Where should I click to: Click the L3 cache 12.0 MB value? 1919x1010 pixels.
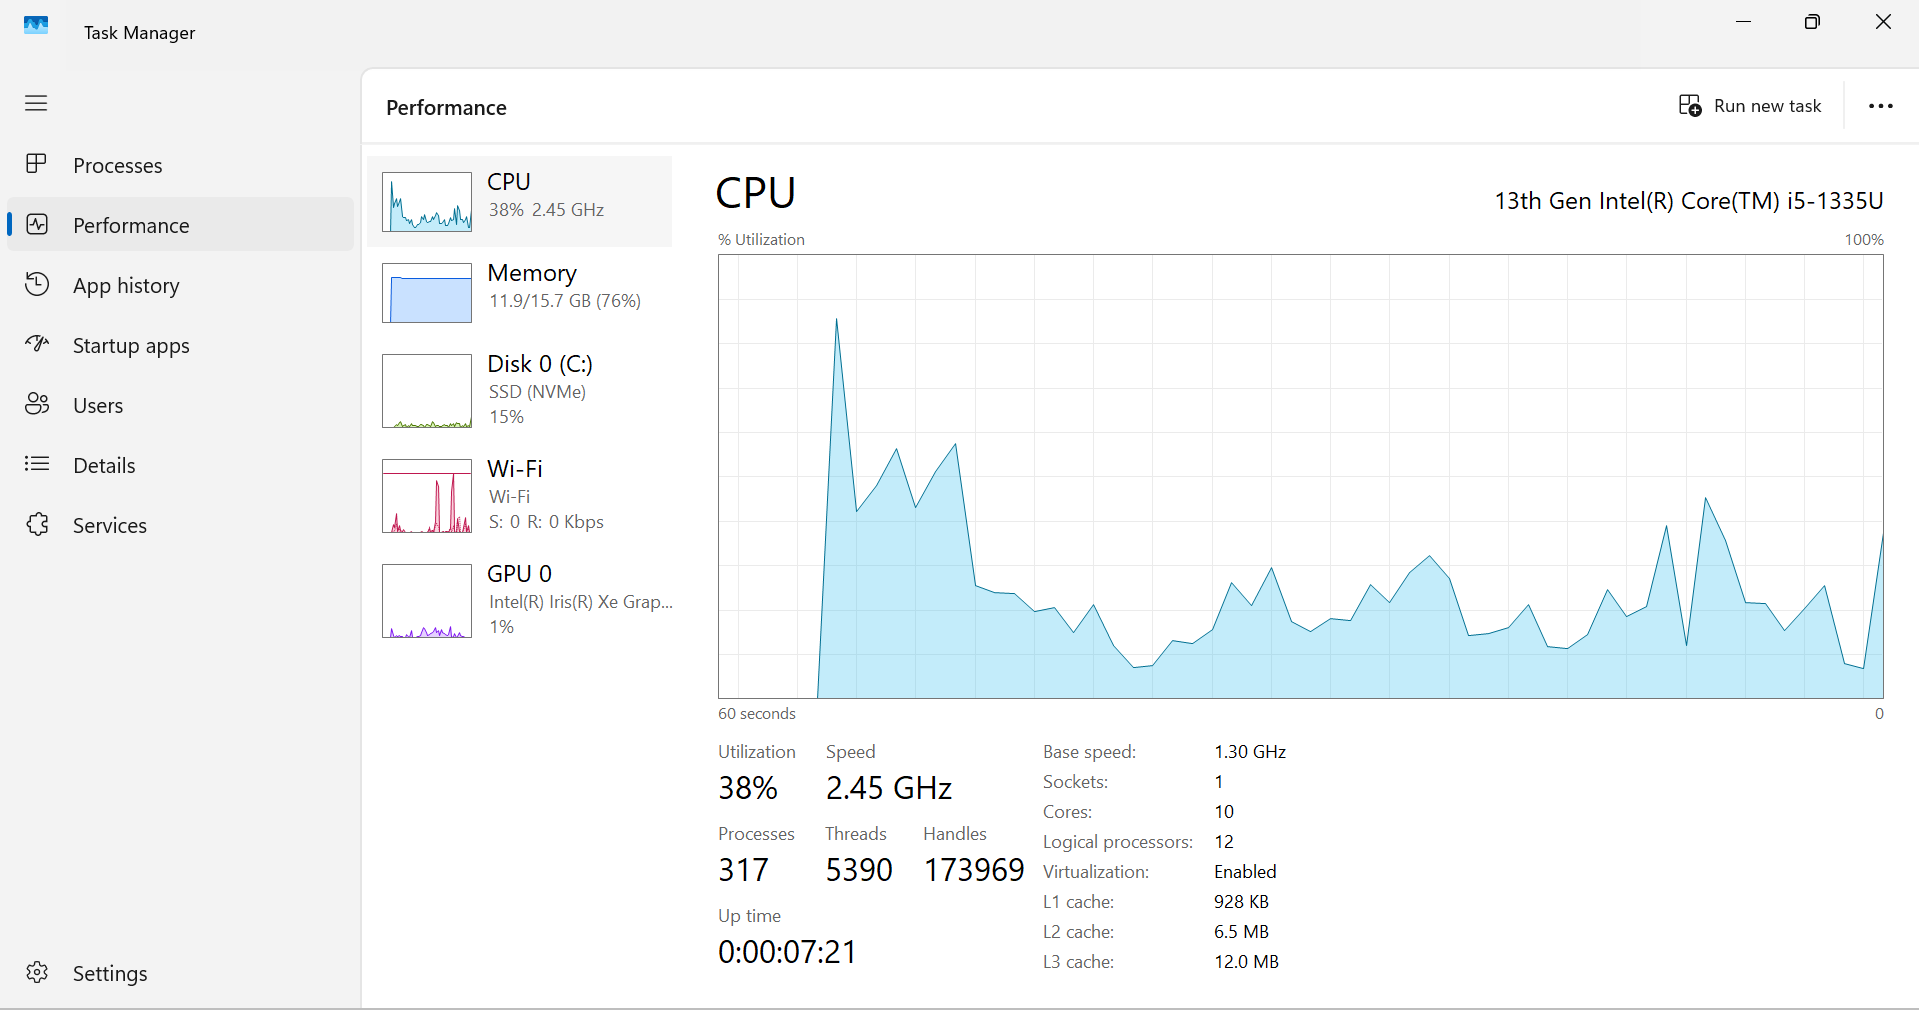click(1246, 962)
